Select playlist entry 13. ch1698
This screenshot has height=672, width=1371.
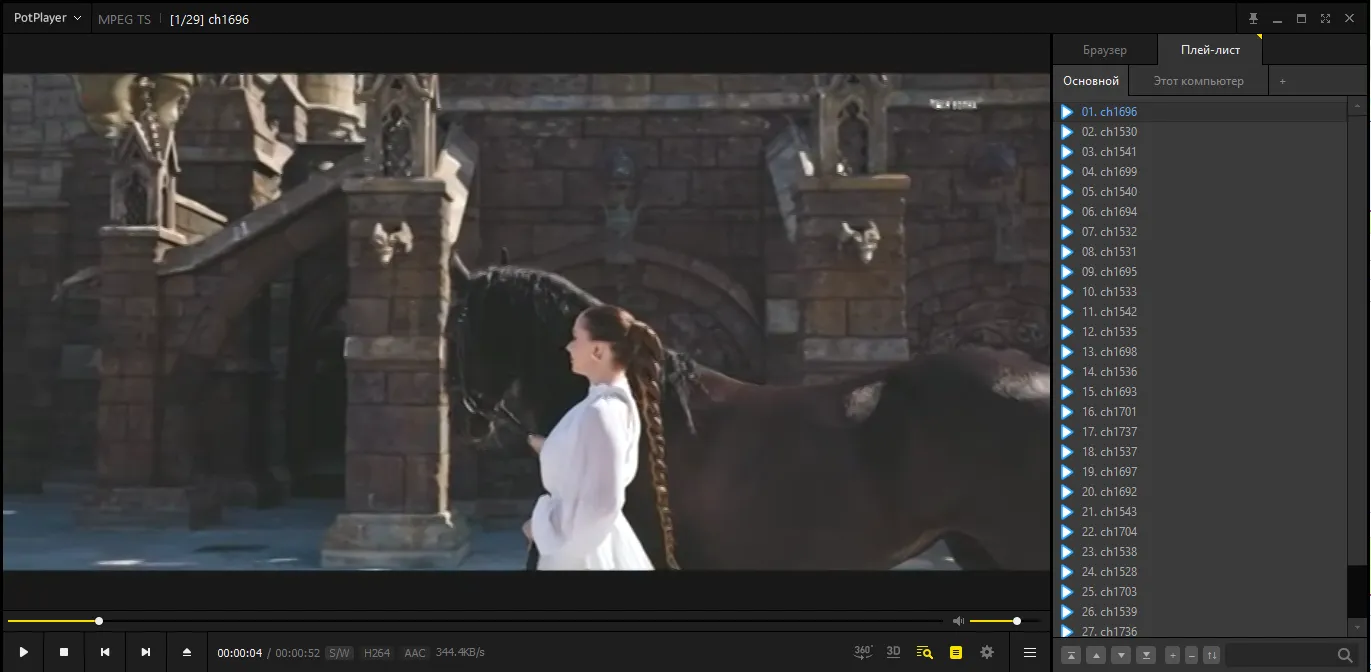pyautogui.click(x=1202, y=352)
